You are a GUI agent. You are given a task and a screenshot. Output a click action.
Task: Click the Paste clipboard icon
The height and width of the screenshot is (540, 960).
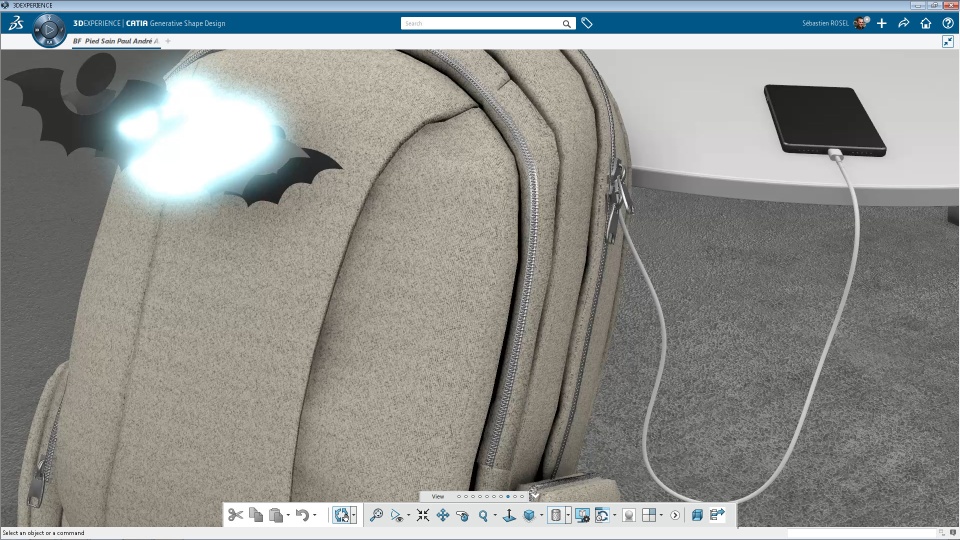click(276, 515)
